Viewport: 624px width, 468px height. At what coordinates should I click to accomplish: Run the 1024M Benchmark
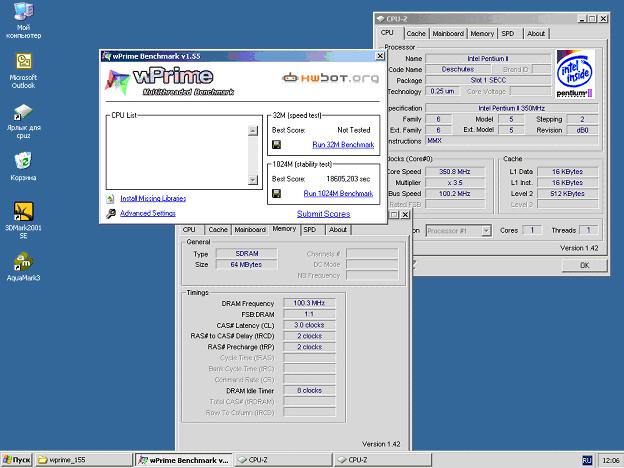[x=338, y=194]
